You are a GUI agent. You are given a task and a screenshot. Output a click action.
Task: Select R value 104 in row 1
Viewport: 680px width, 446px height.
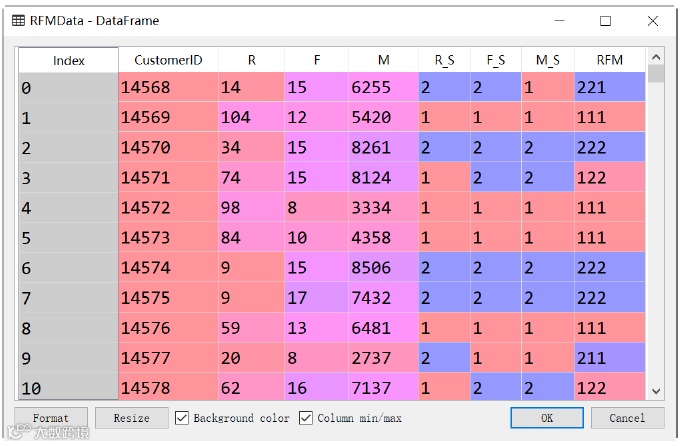252,117
